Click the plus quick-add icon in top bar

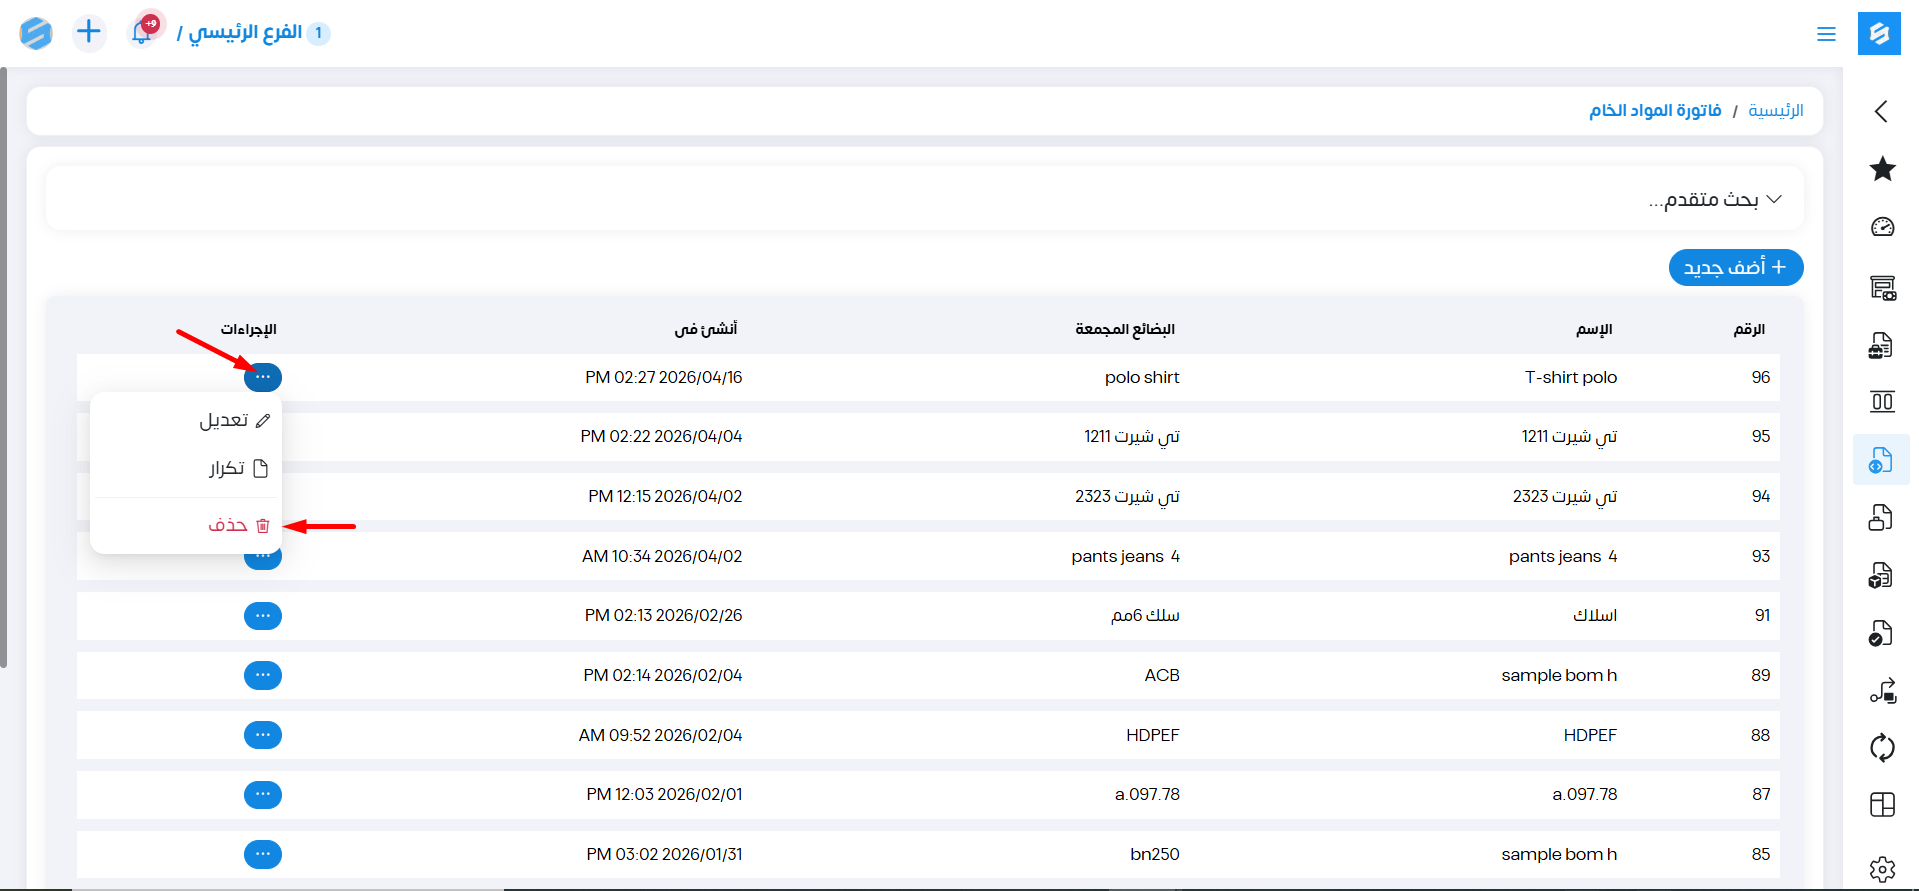coord(89,33)
